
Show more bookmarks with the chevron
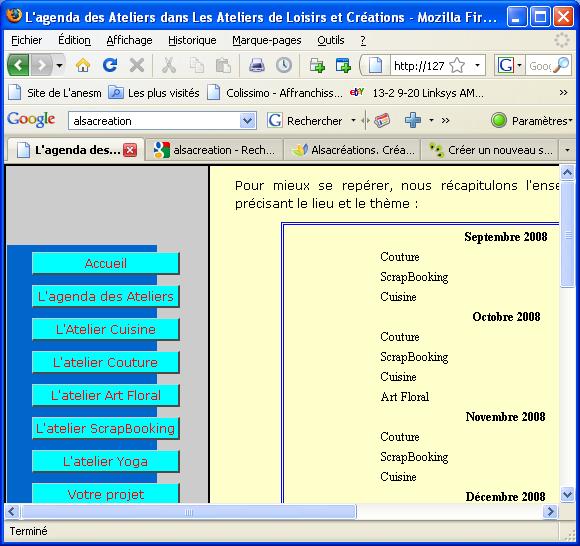point(563,92)
